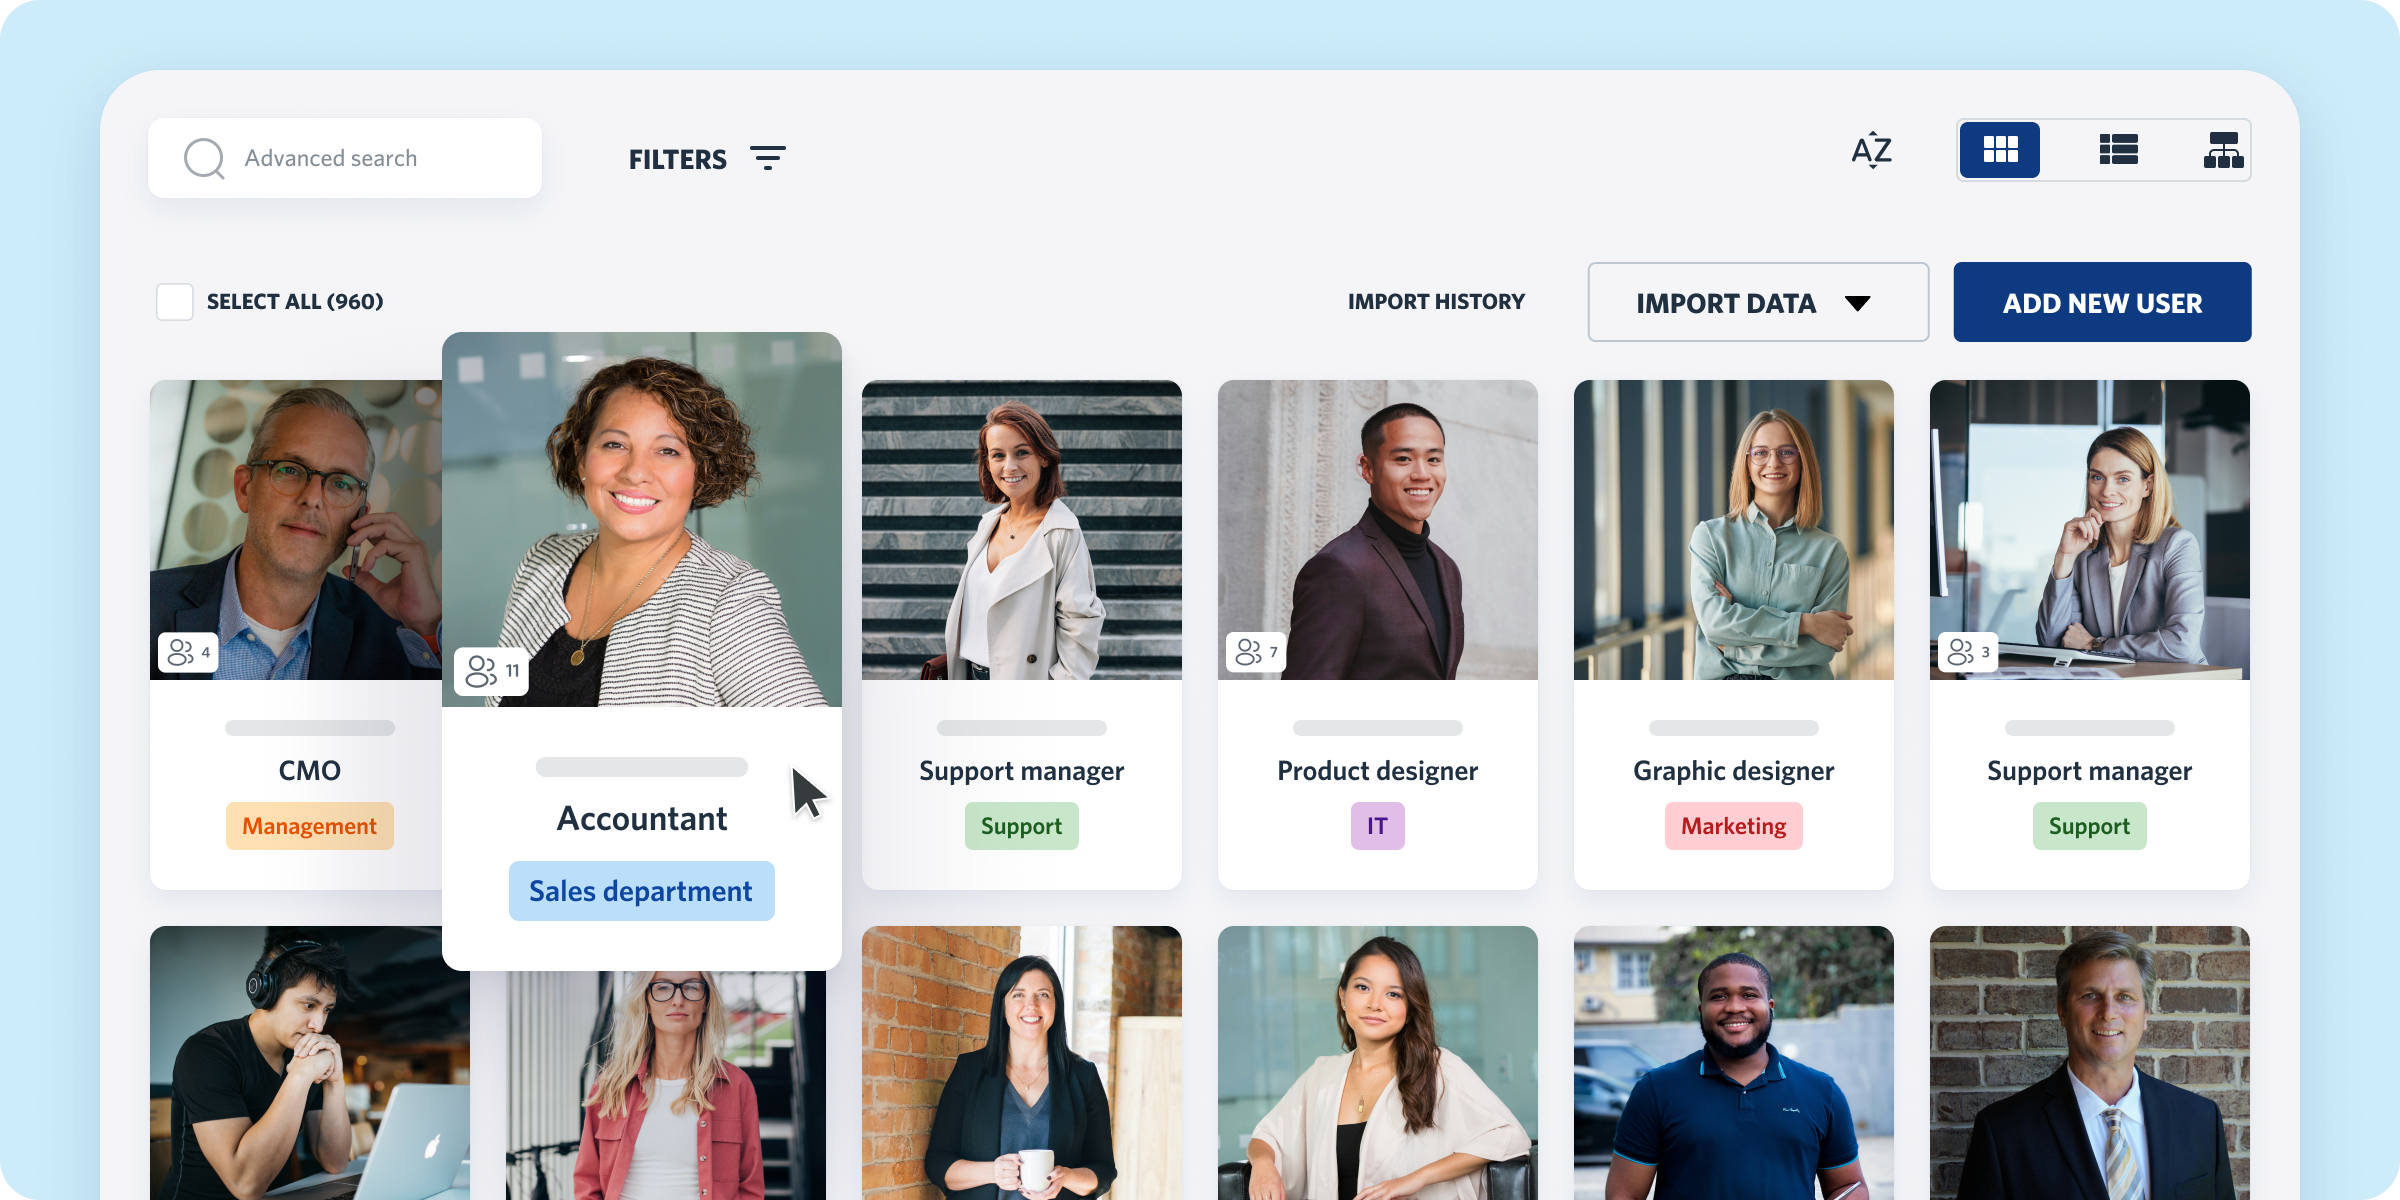Switch to grid view icon
Screen dimensions: 2400x1200
2000,150
